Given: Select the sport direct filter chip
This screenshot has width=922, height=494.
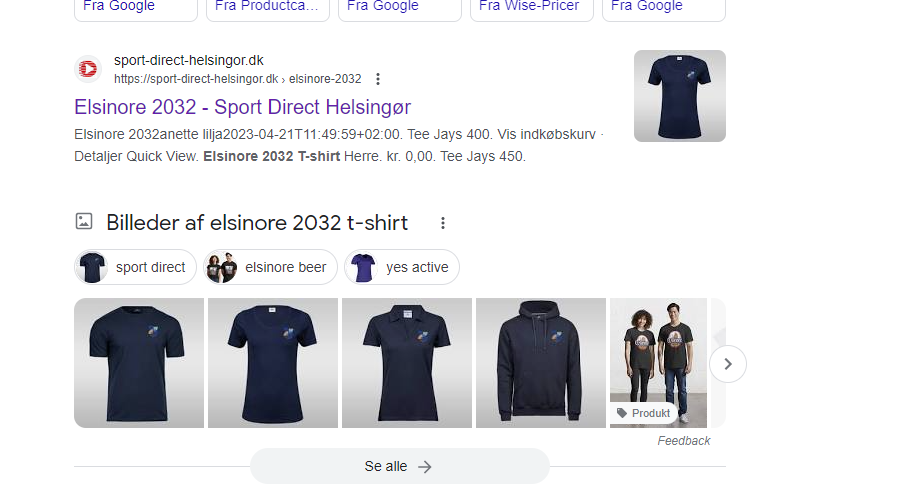Looking at the screenshot, I should point(135,267).
